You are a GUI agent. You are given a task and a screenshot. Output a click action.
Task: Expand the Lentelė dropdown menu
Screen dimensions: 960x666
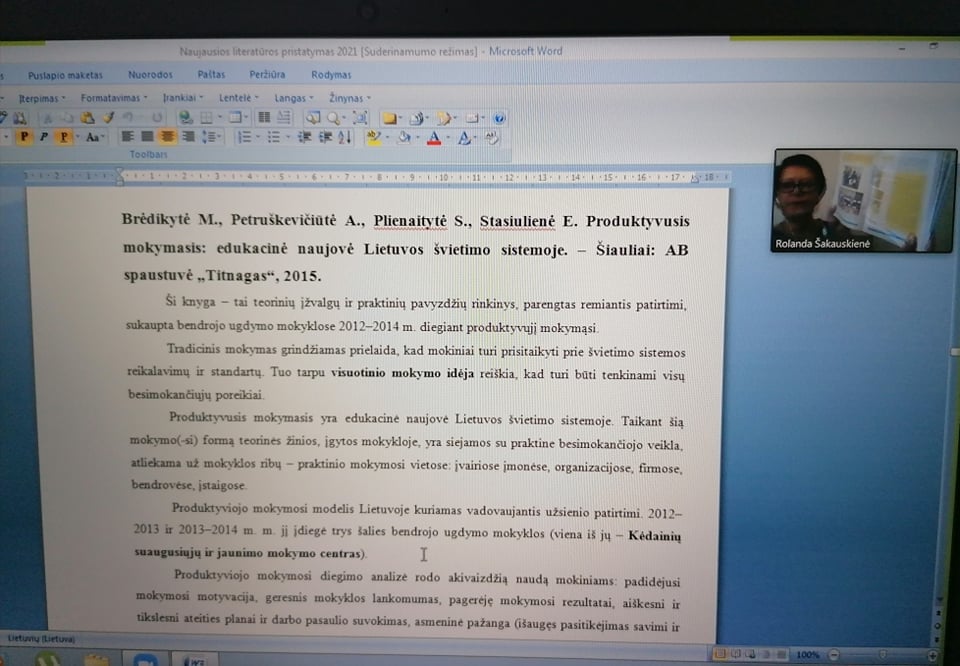coord(238,98)
